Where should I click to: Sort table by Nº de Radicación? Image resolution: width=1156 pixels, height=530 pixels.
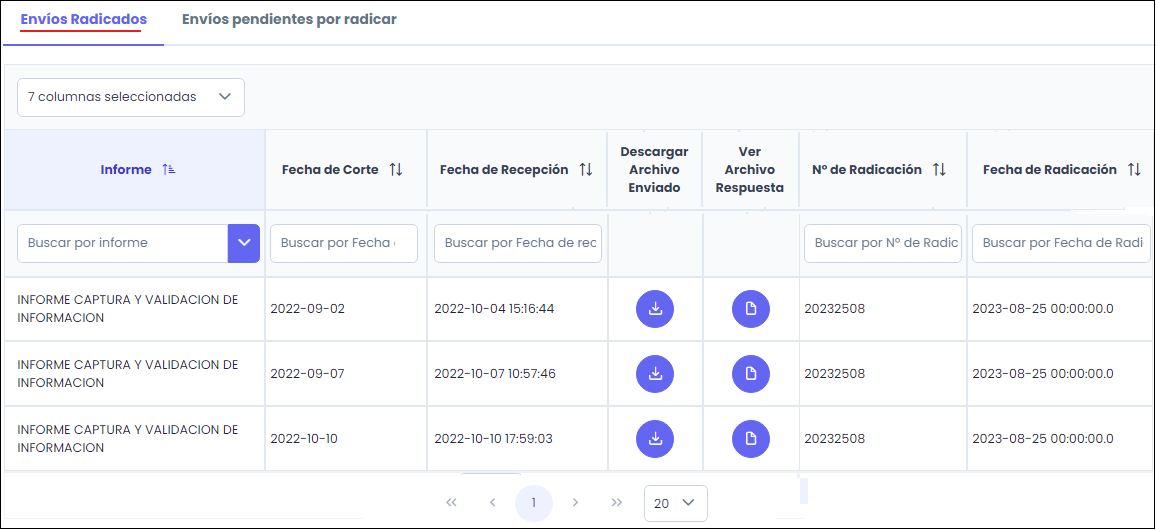tap(939, 170)
